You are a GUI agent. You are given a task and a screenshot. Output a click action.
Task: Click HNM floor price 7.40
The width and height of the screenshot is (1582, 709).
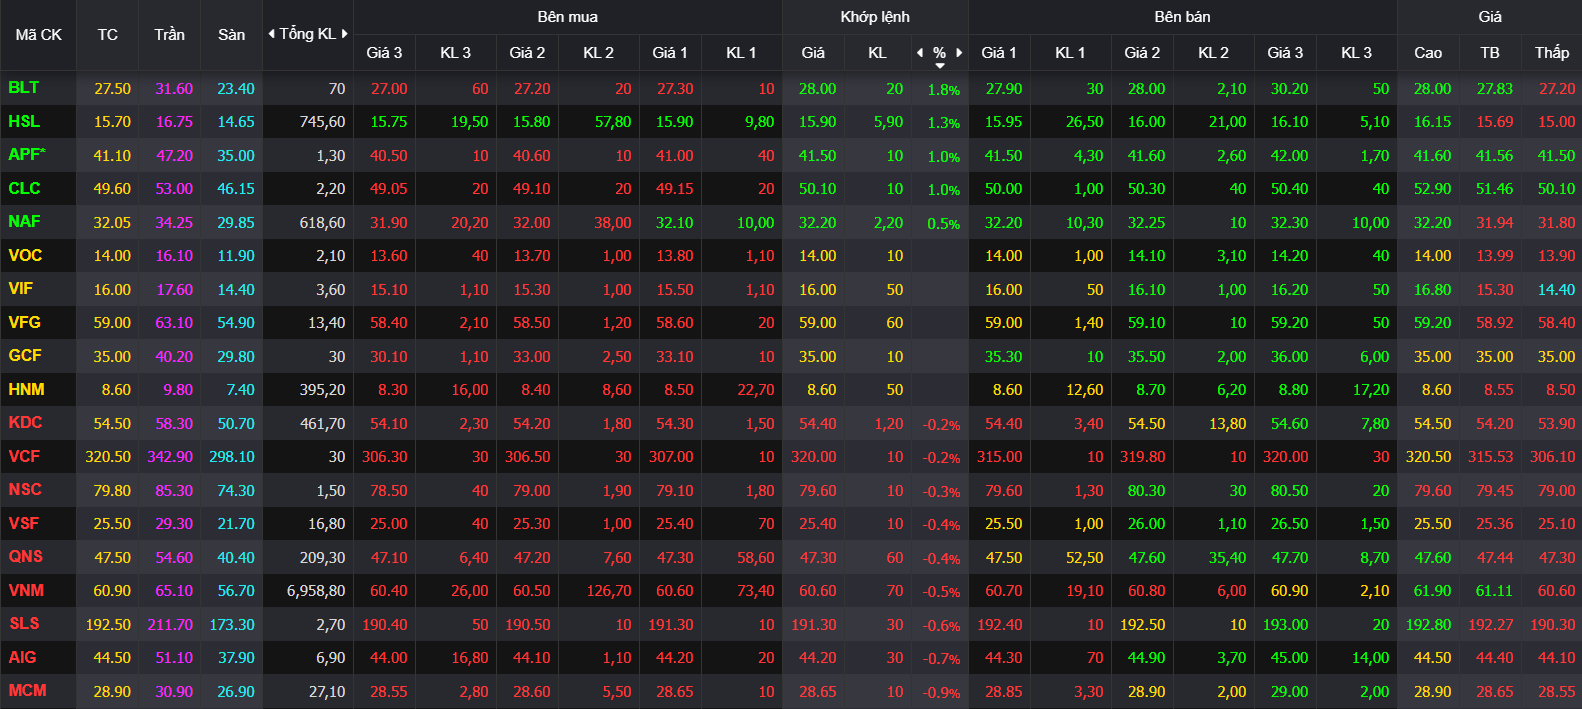pyautogui.click(x=241, y=390)
